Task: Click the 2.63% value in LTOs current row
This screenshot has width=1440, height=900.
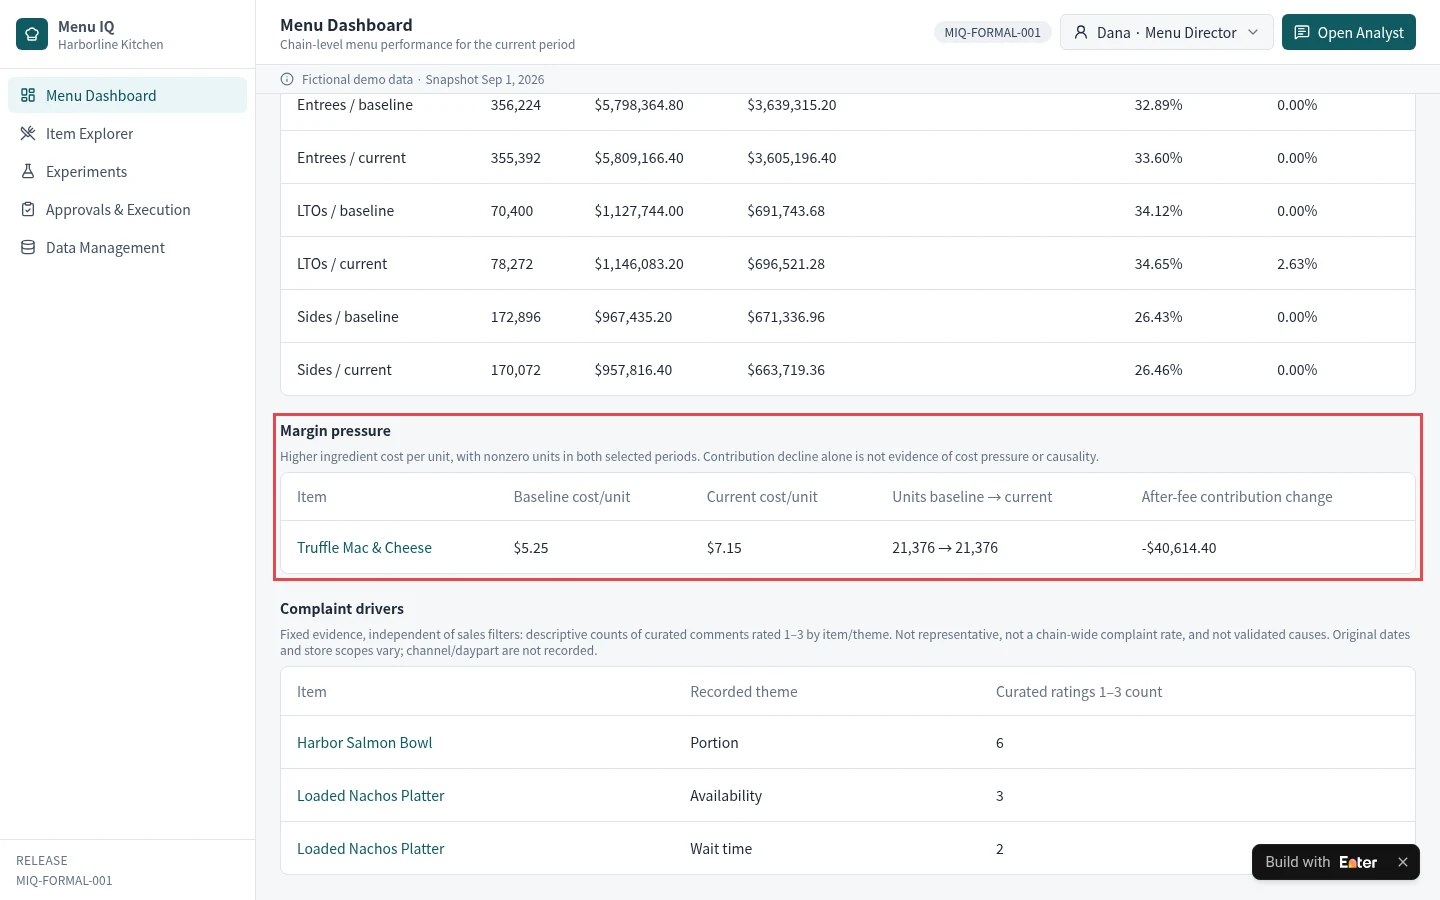Action: point(1297,264)
